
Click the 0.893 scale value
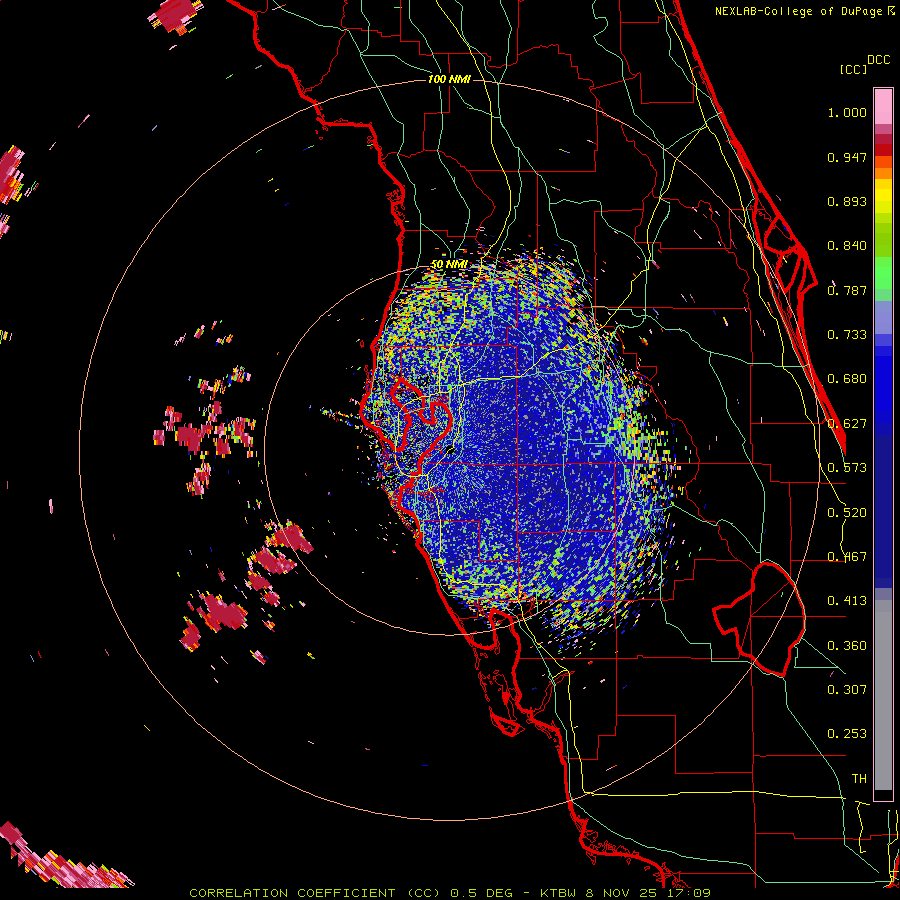[x=847, y=201]
